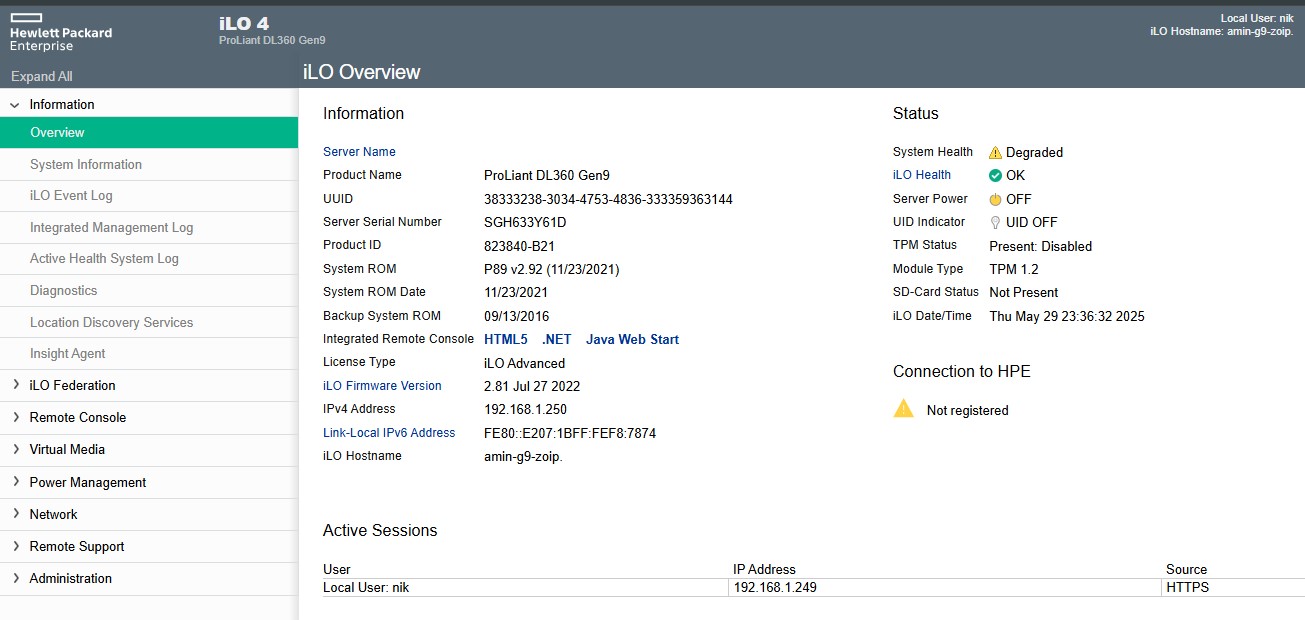The image size is (1305, 620).
Task: Click the session source HTTPS
Action: click(x=1187, y=588)
